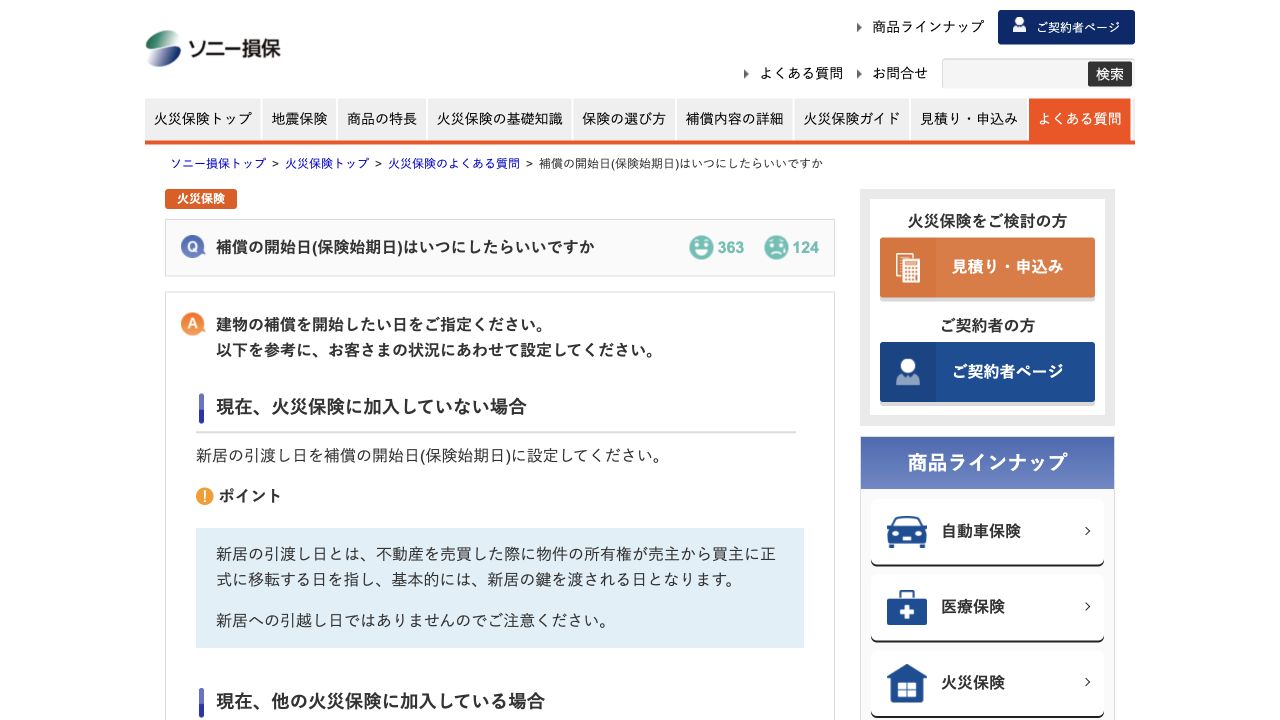Click heading 現在、他の火災保険に加入している場合

(380, 701)
